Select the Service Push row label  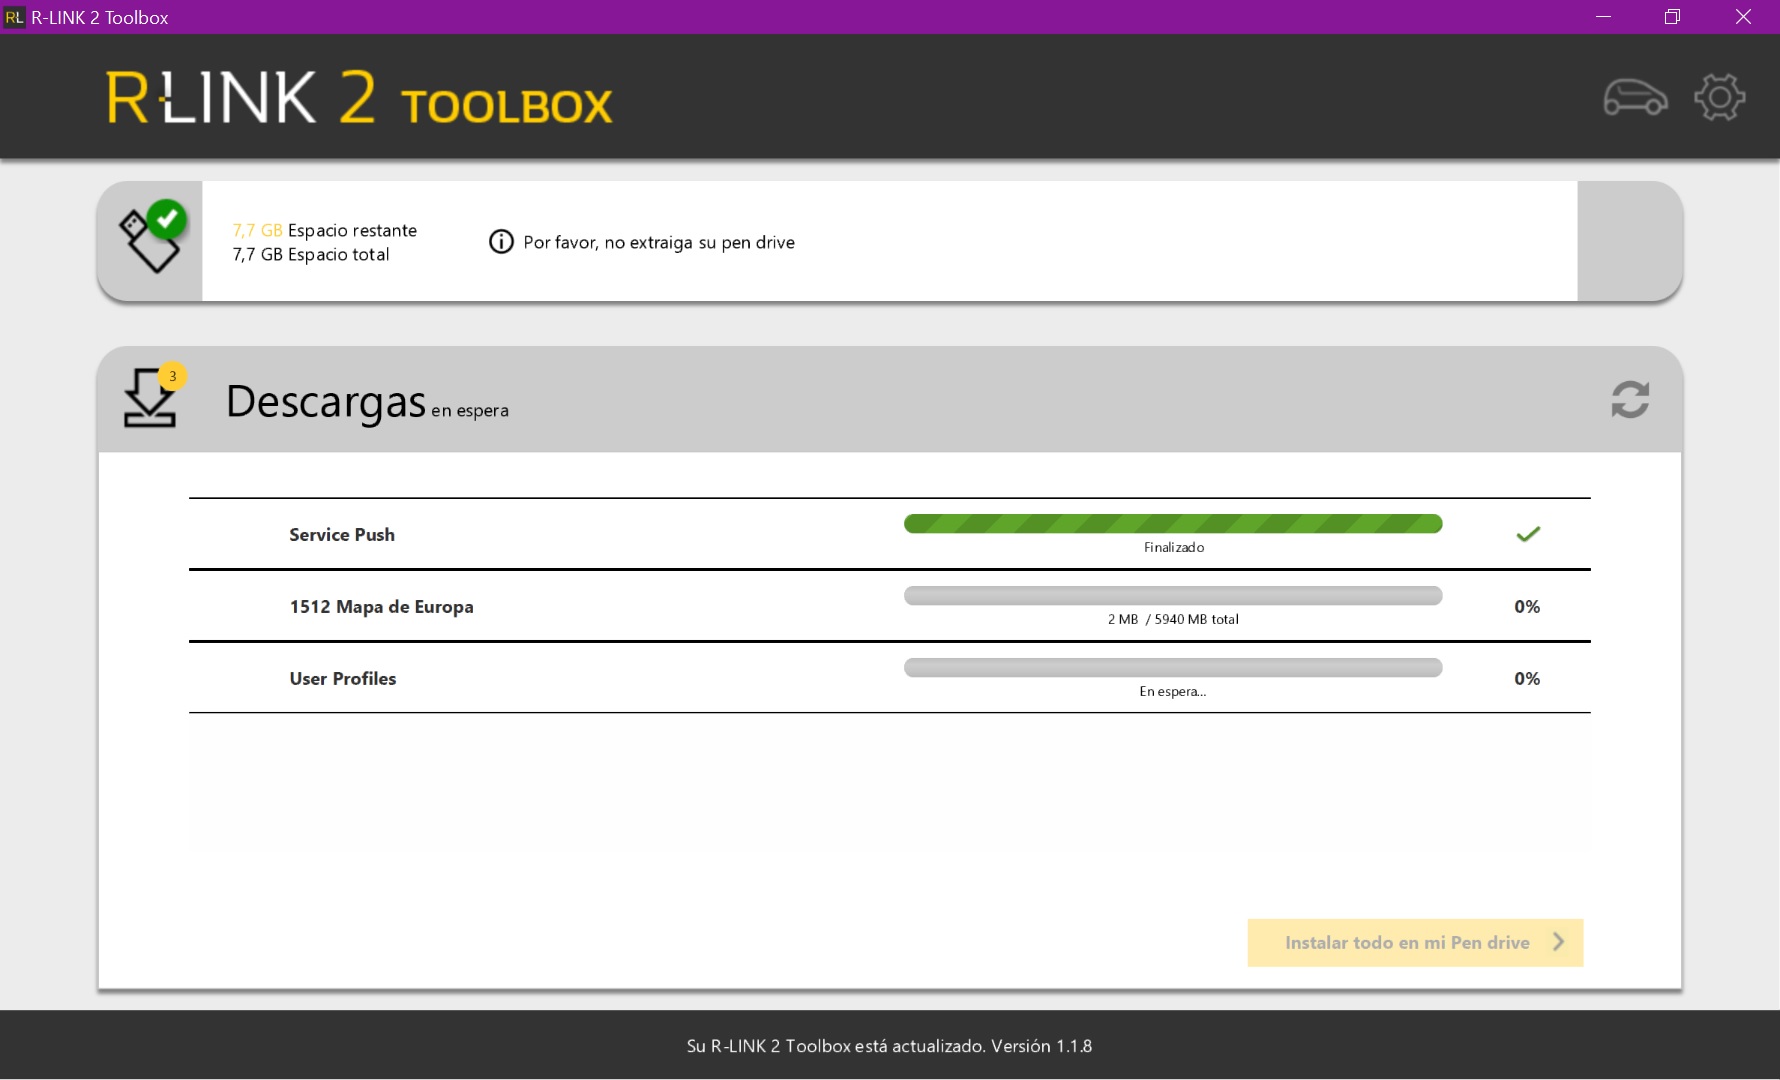(x=342, y=534)
